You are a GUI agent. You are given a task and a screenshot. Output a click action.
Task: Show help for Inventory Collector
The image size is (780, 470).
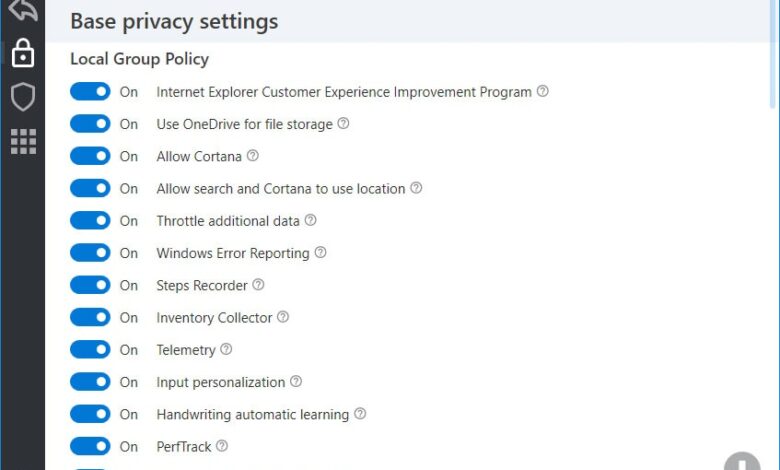[x=283, y=317]
